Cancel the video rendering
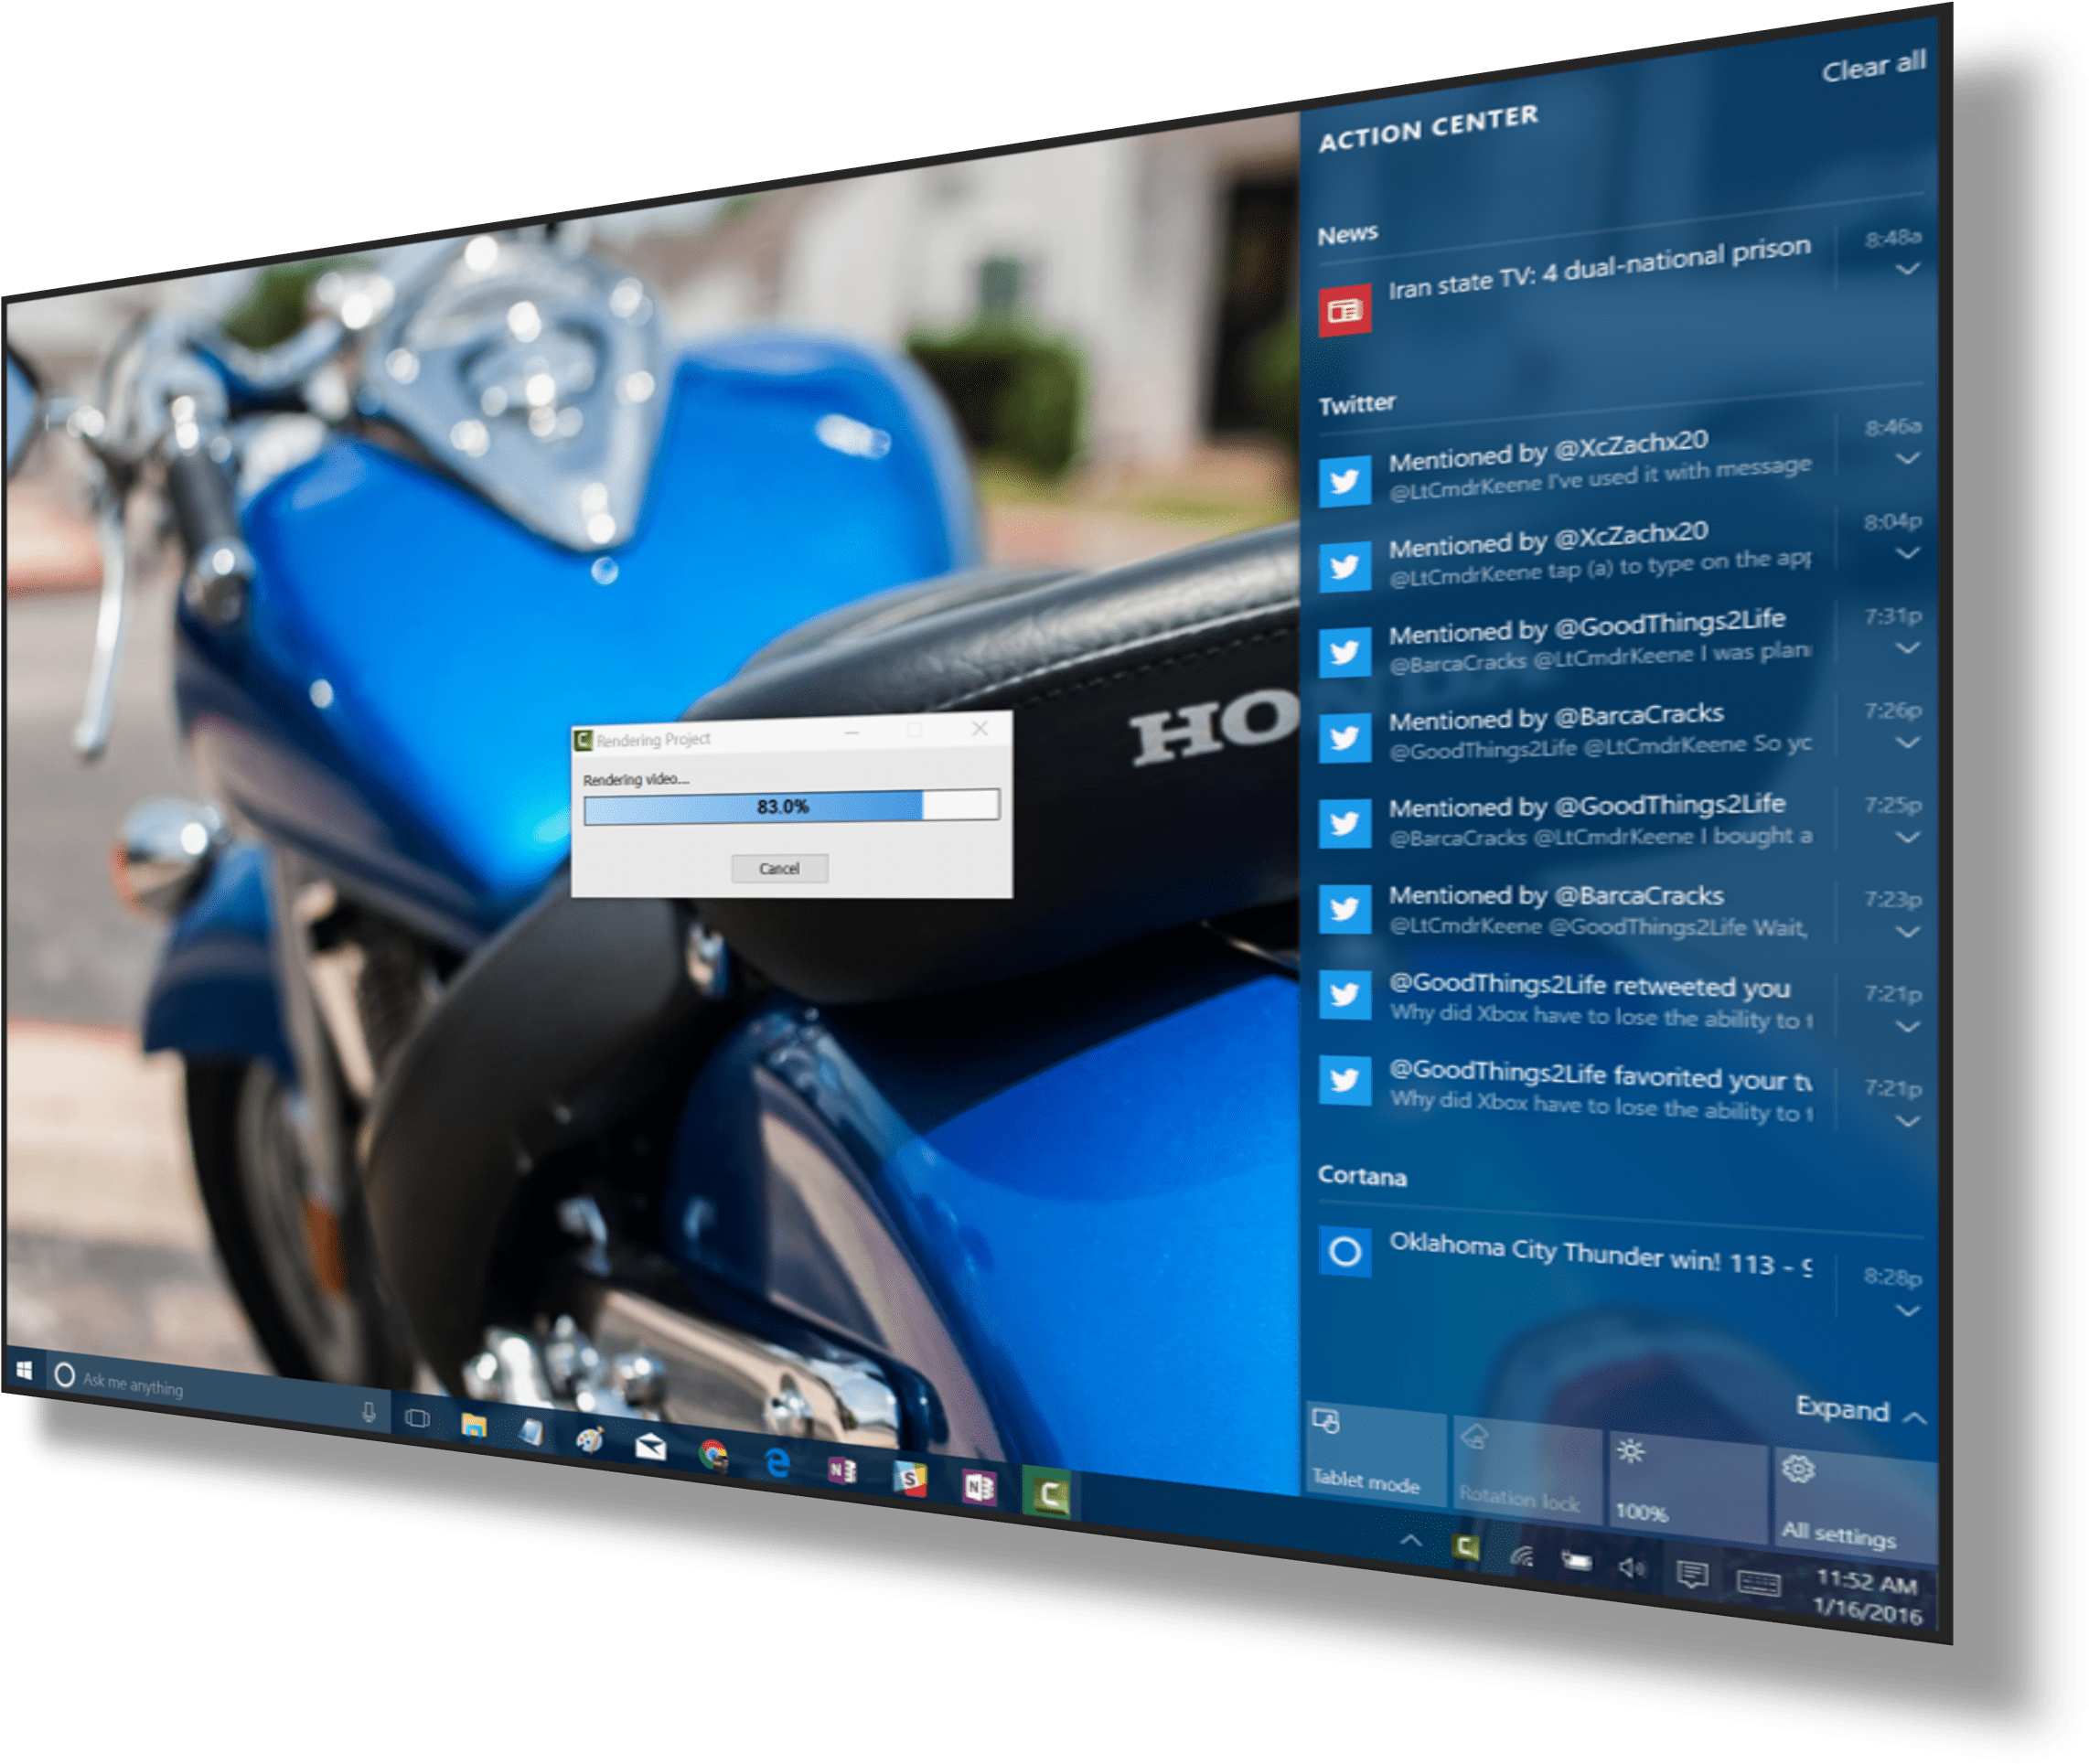Screen dimensions: 2089x1764 pos(779,868)
